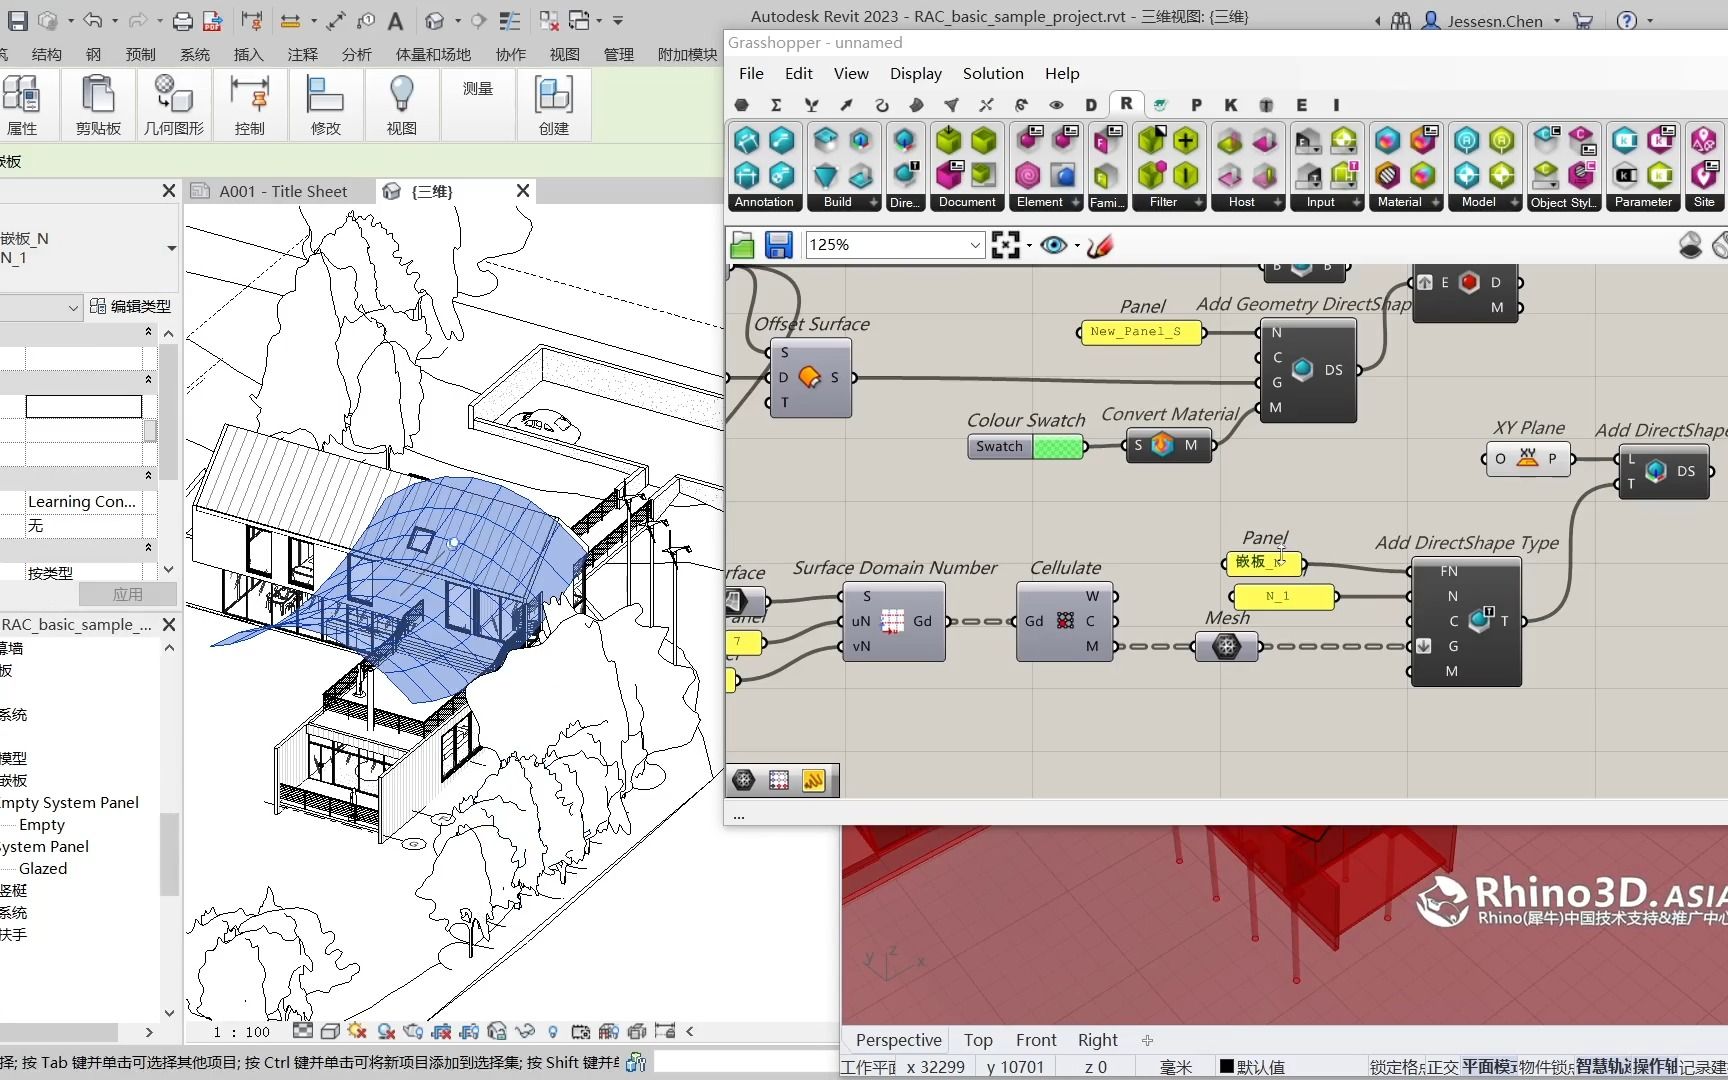Select the red sketch pen tool in Grasshopper

coord(1098,245)
